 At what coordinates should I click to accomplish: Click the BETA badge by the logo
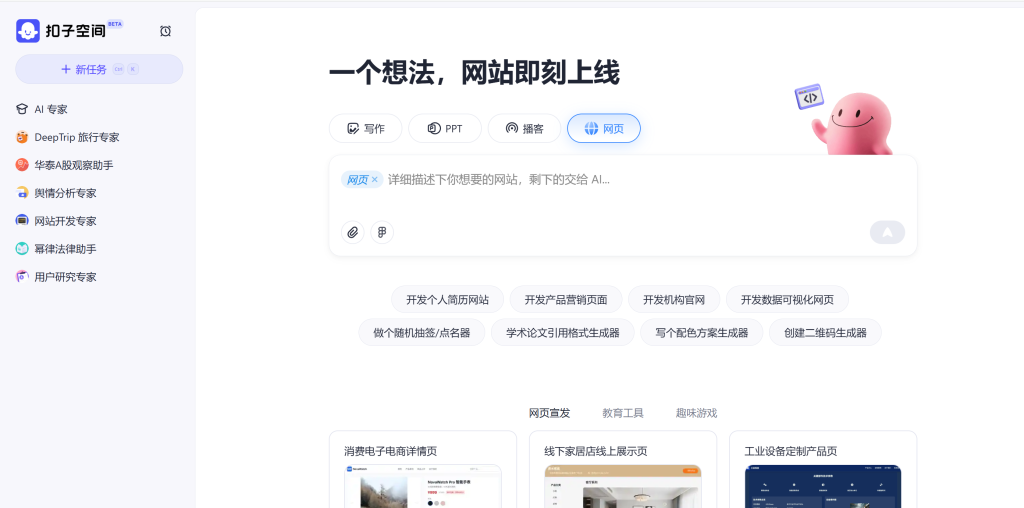(115, 24)
